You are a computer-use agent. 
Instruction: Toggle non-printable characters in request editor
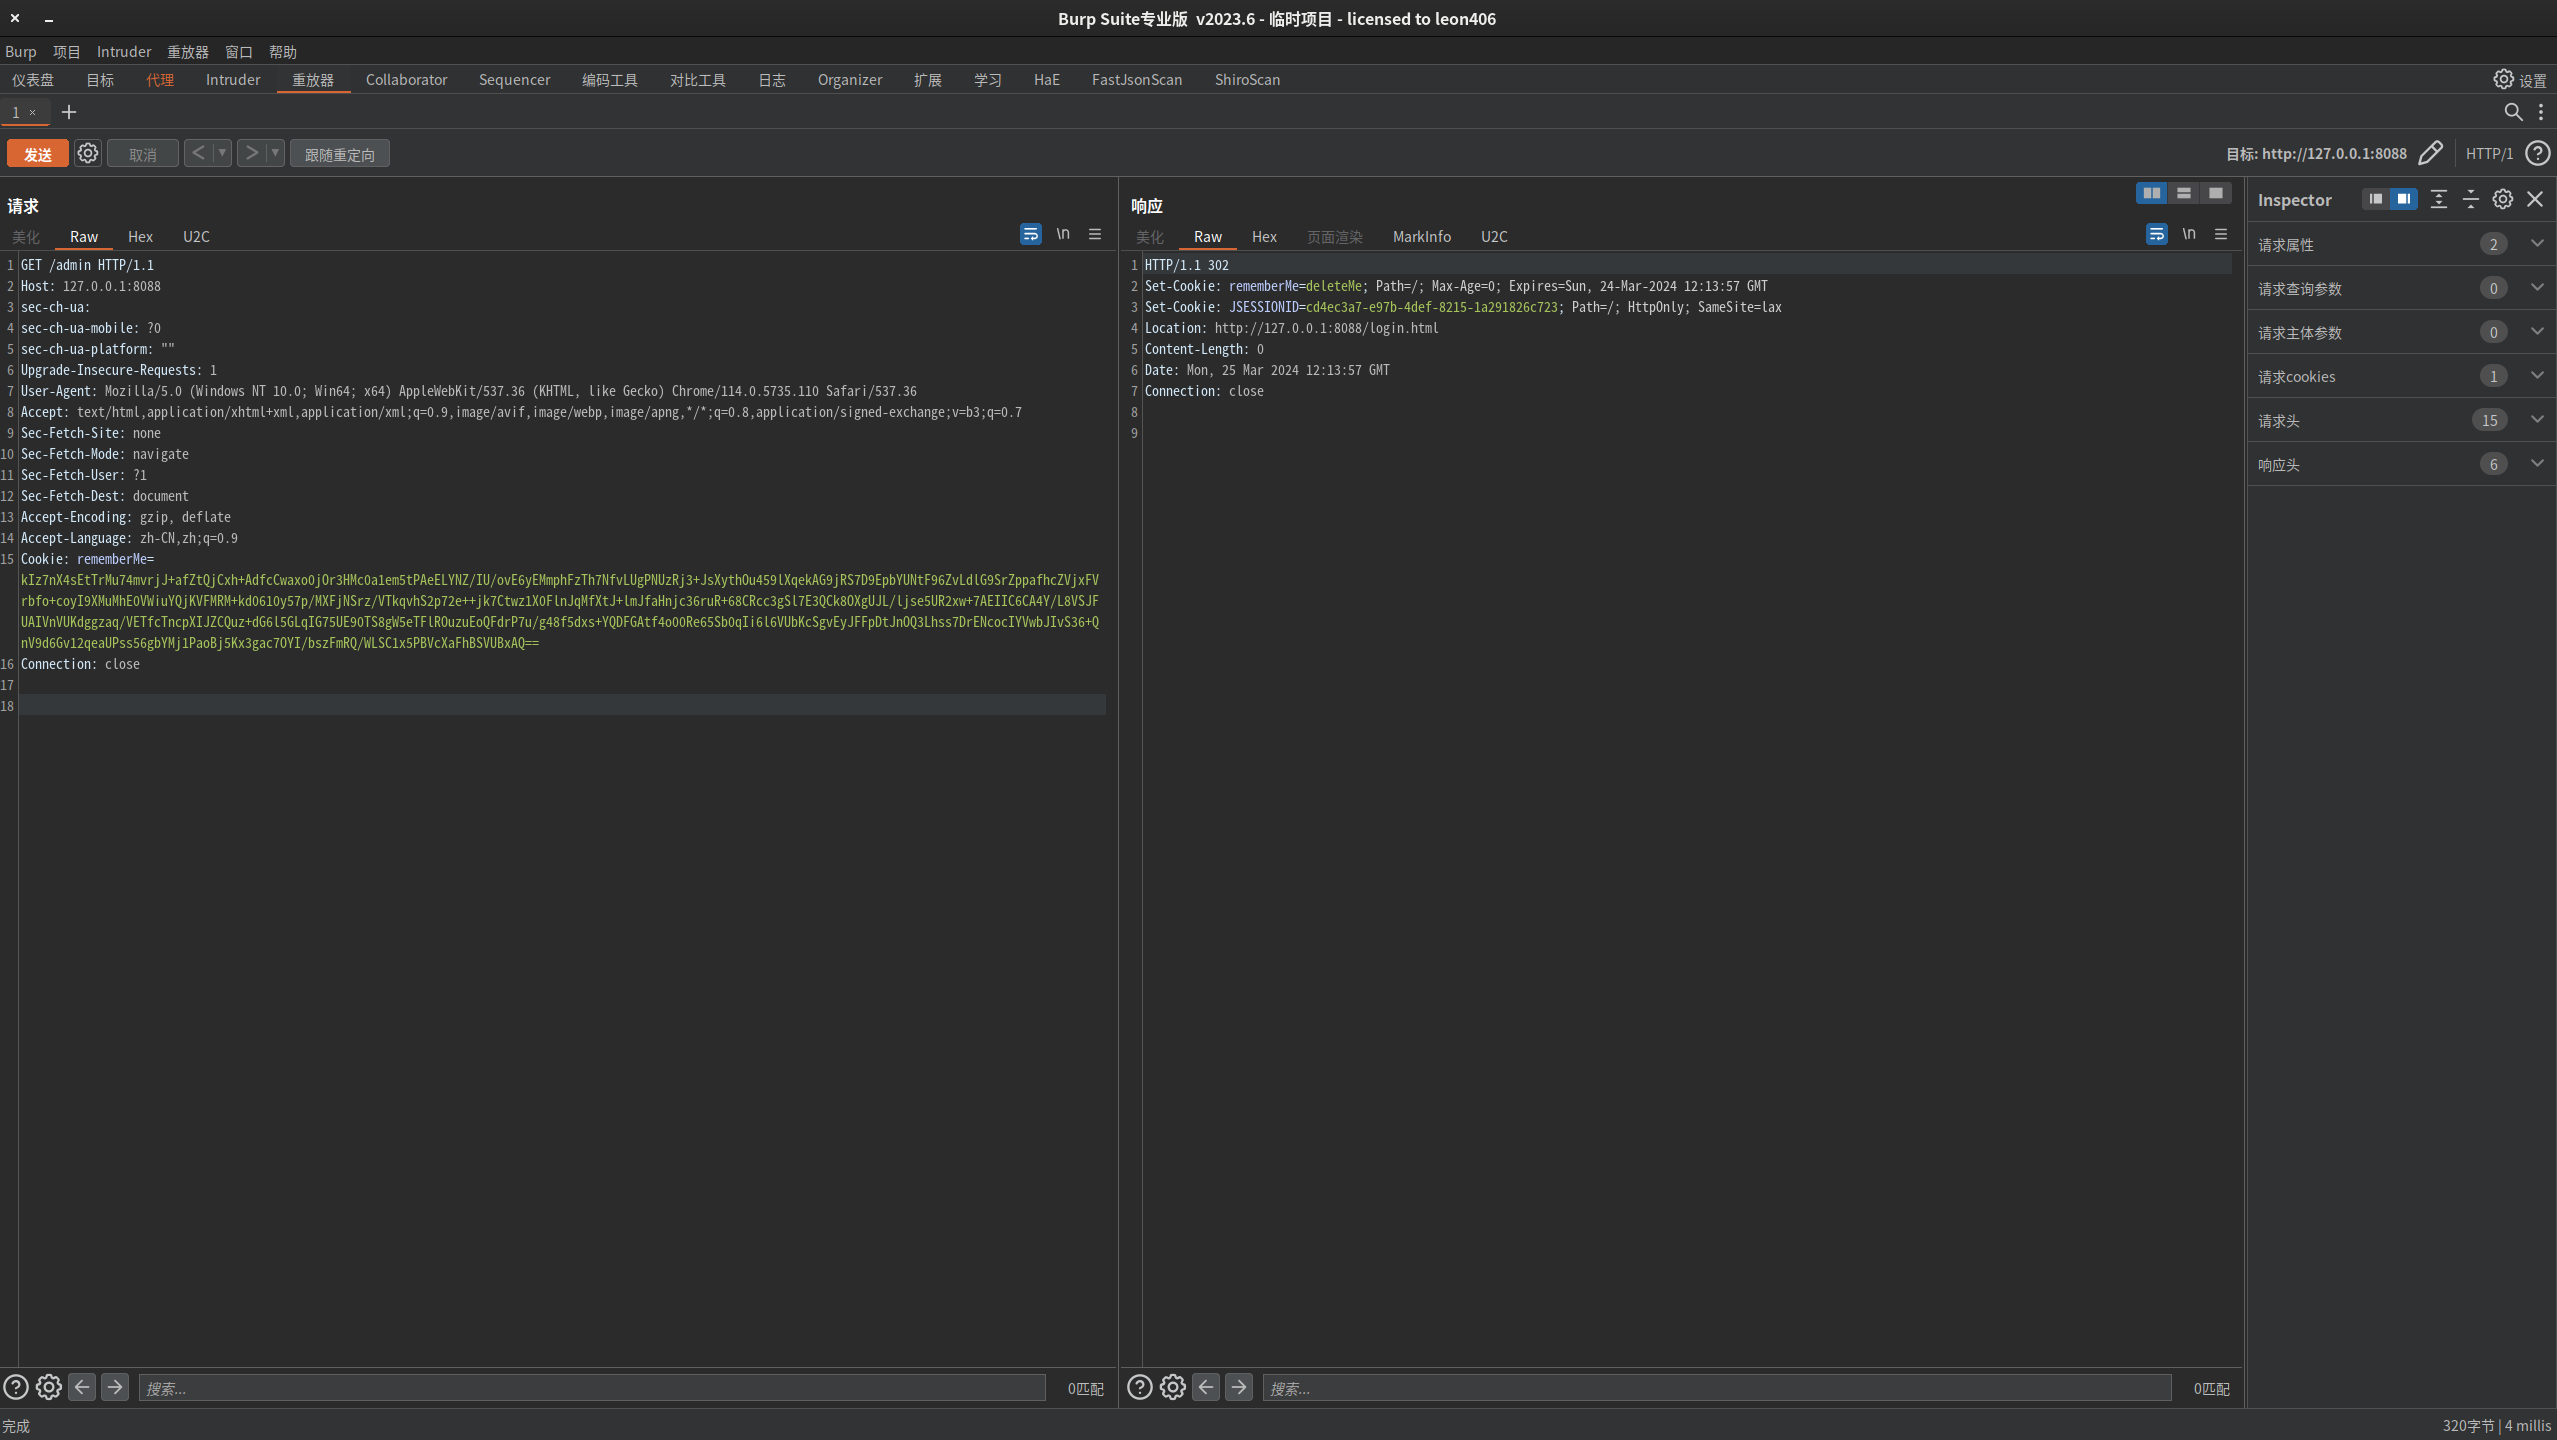click(x=1063, y=234)
